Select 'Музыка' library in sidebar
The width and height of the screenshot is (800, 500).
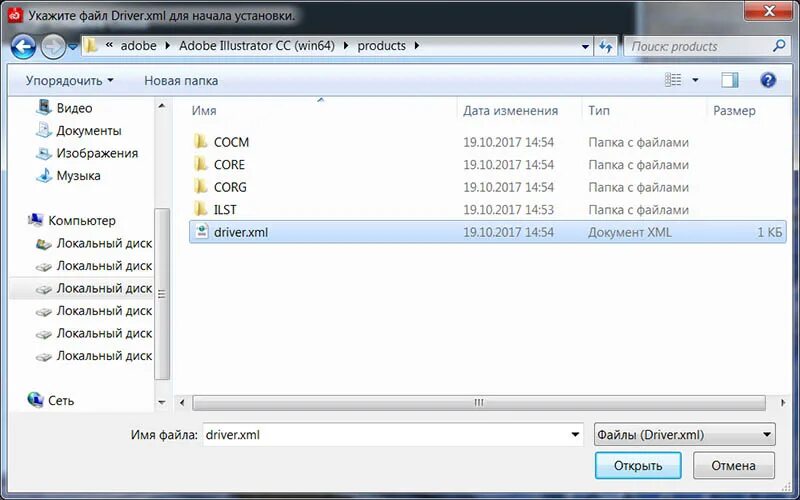click(78, 176)
